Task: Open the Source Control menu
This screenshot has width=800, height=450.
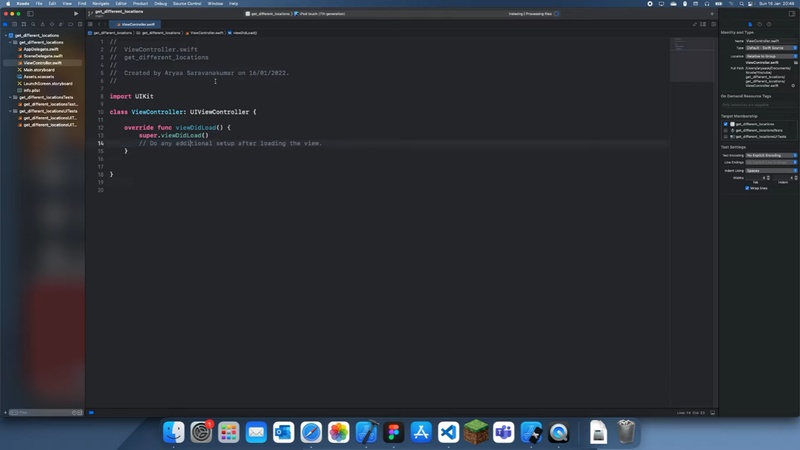Action: [187, 4]
